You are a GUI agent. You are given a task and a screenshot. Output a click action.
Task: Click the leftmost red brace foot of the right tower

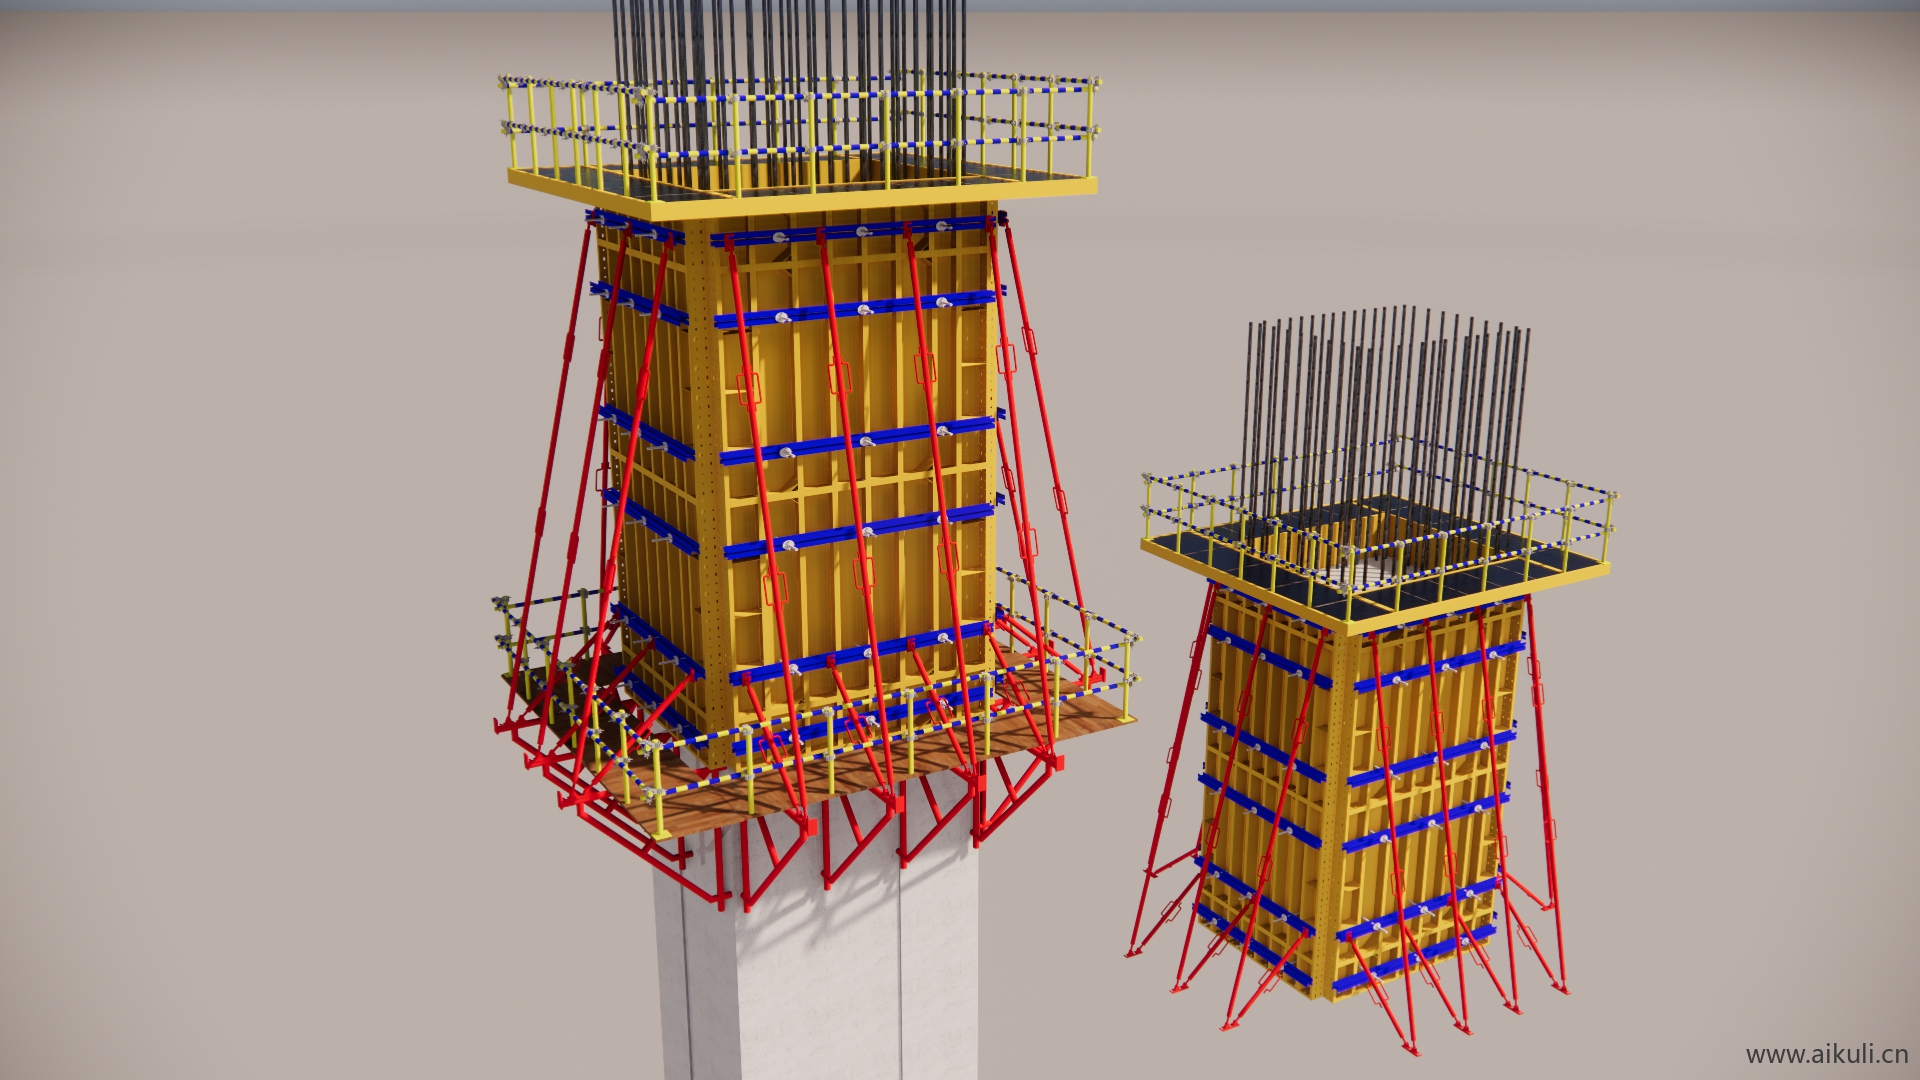1133,950
